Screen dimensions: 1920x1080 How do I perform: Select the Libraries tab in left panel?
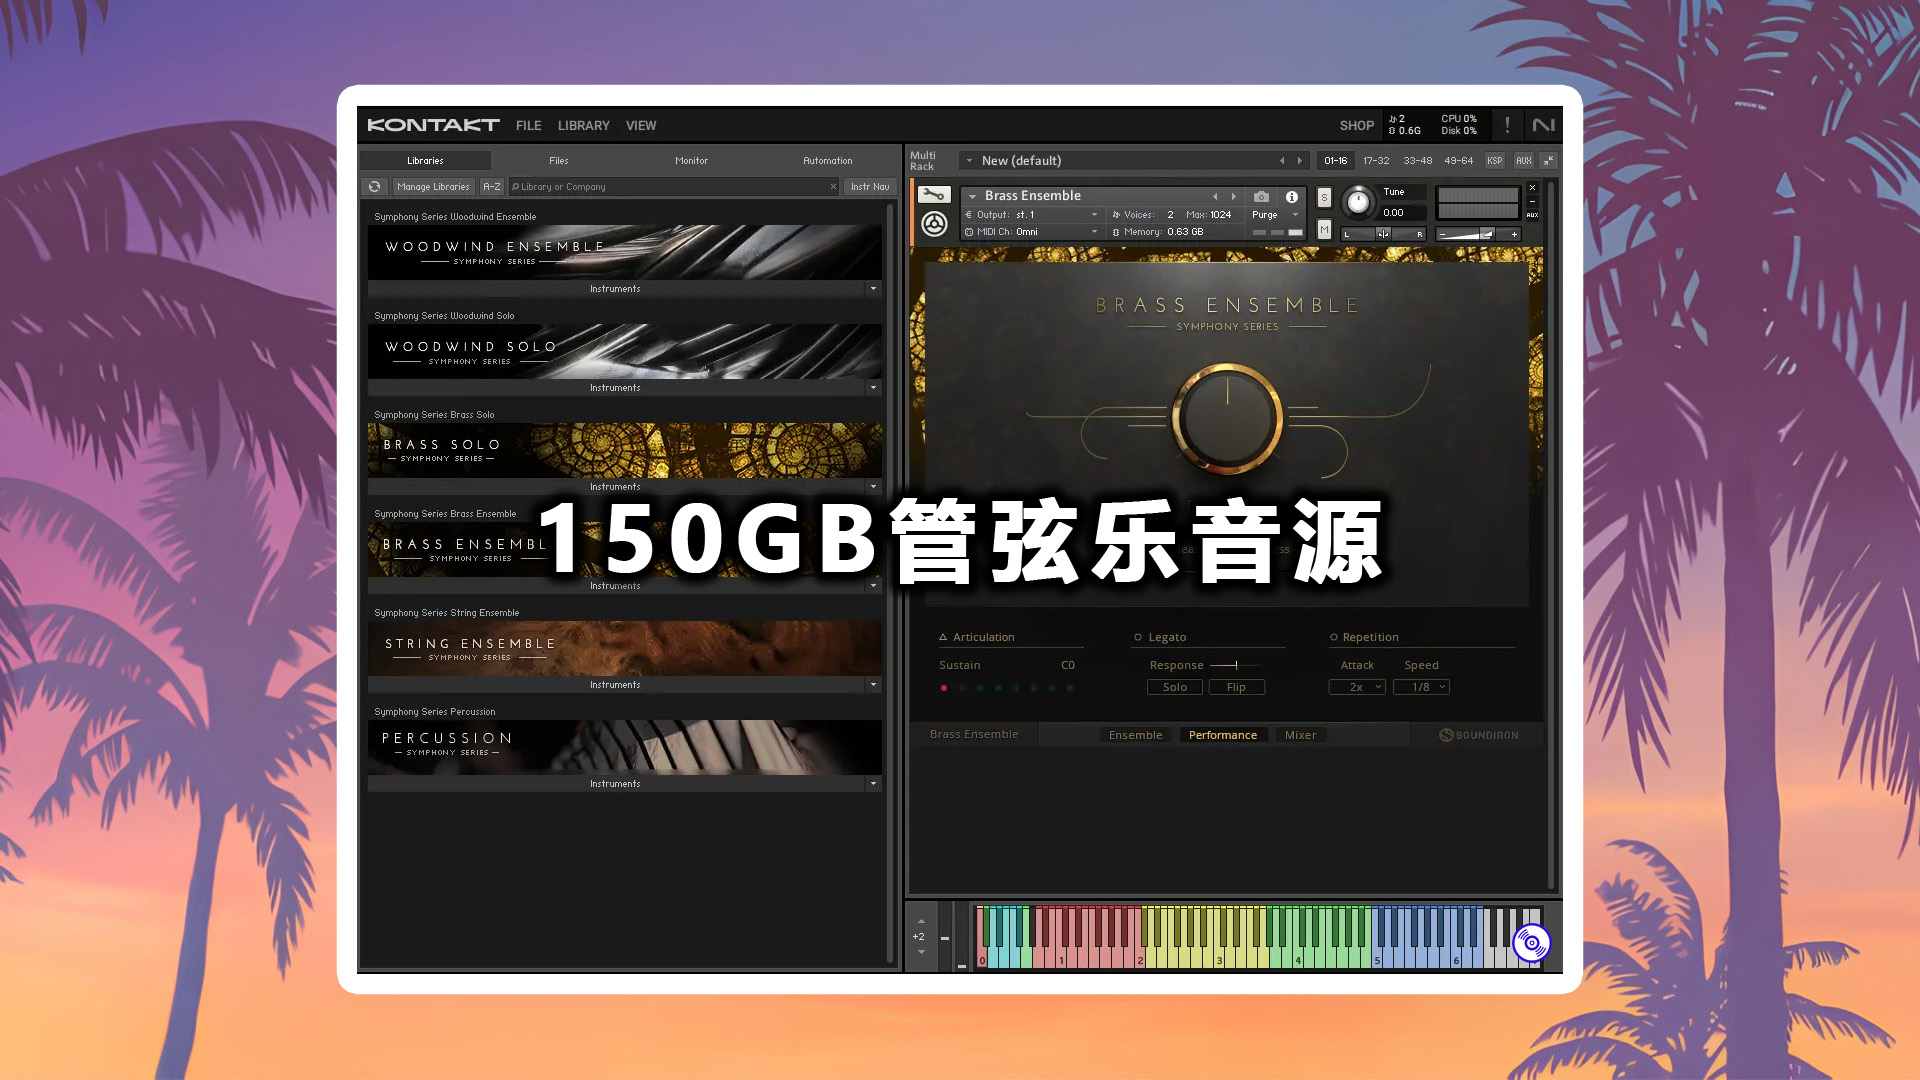tap(426, 160)
